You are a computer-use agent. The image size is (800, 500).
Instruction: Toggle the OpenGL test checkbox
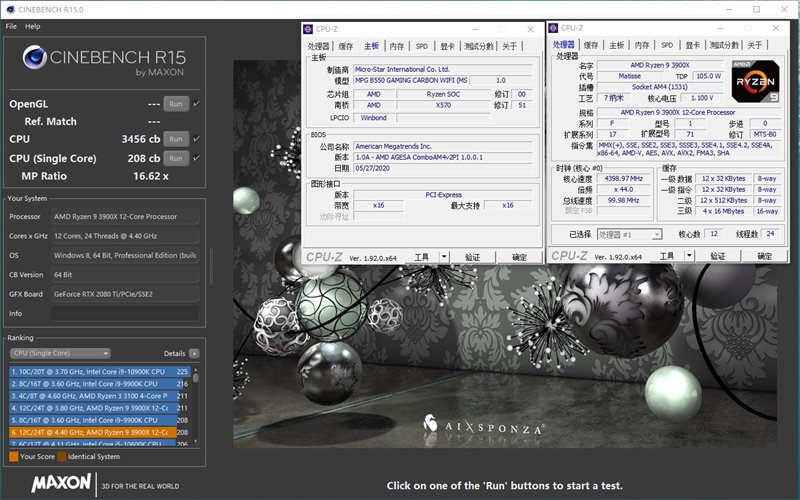tap(196, 104)
